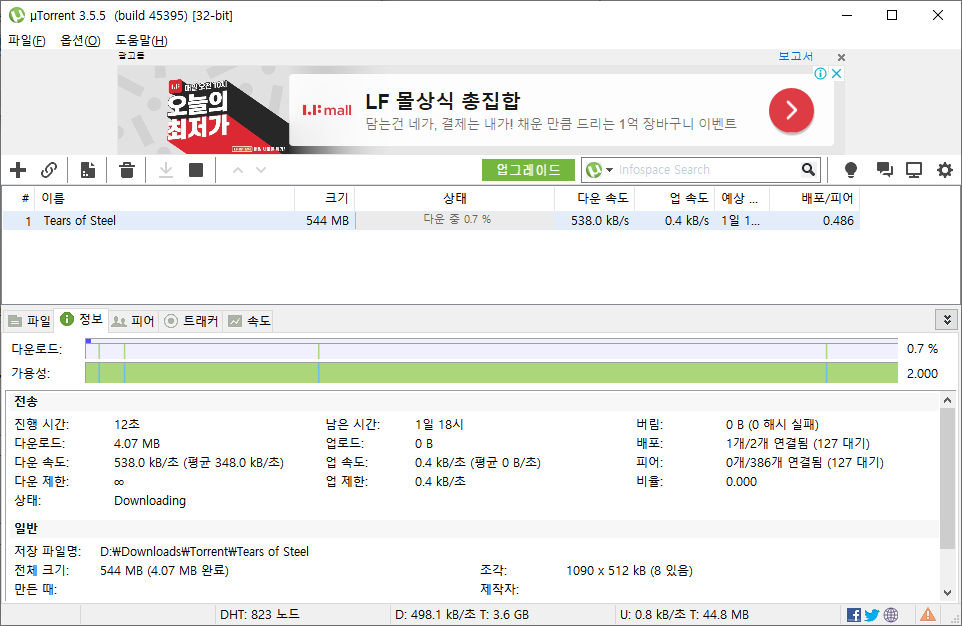
Task: Move torrent up the queue
Action: click(x=238, y=170)
